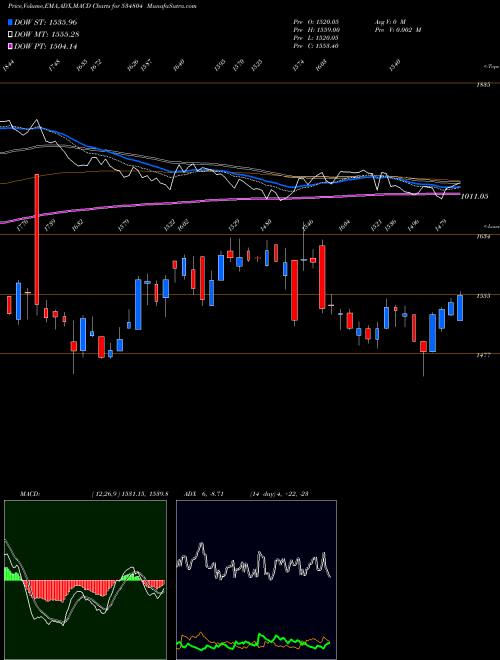Click the blue DOW ST legend swatch
Image resolution: width=500 pixels, height=660 pixels.
point(10,22)
